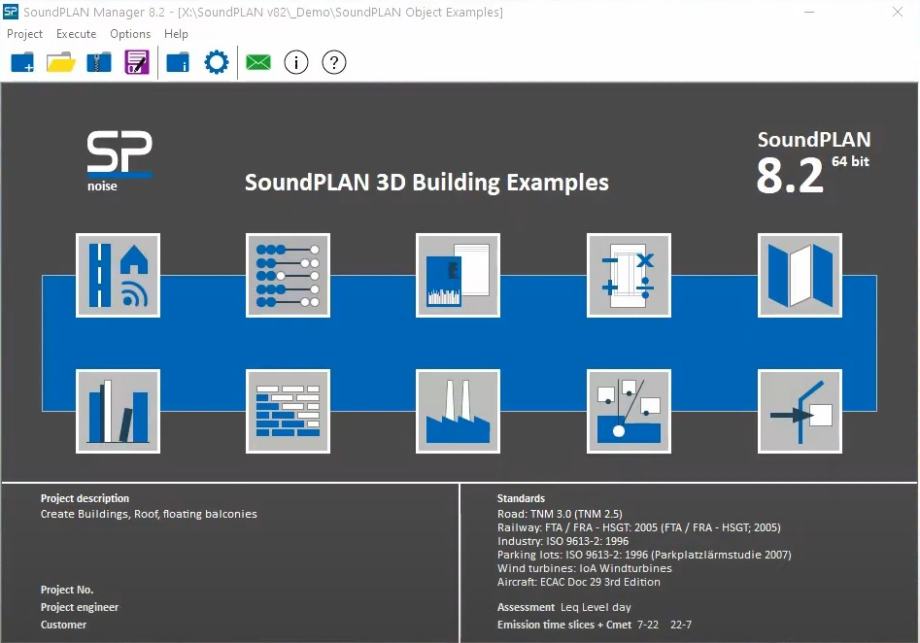Open the factory industry noise example tile
The height and width of the screenshot is (643, 920).
[x=458, y=410]
